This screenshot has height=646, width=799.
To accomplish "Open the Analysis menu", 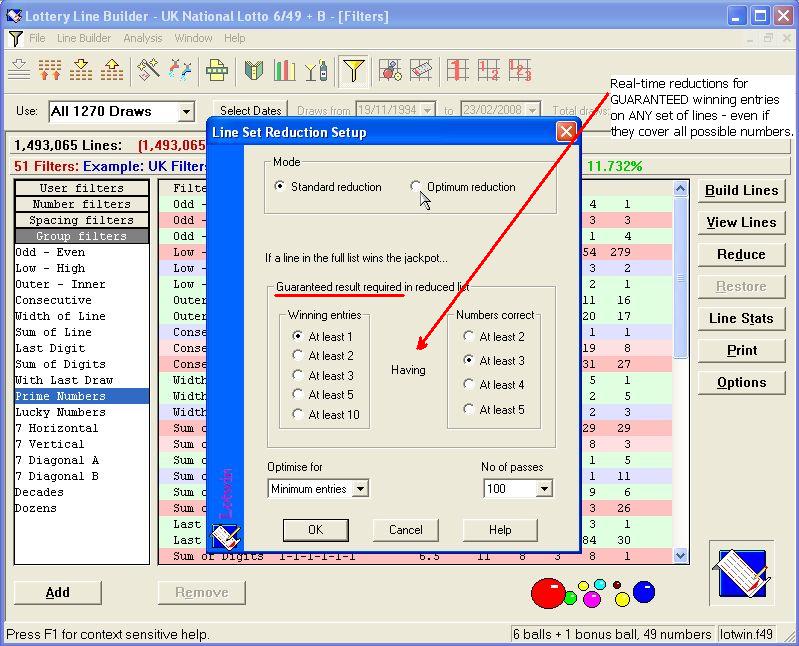I will coord(143,38).
